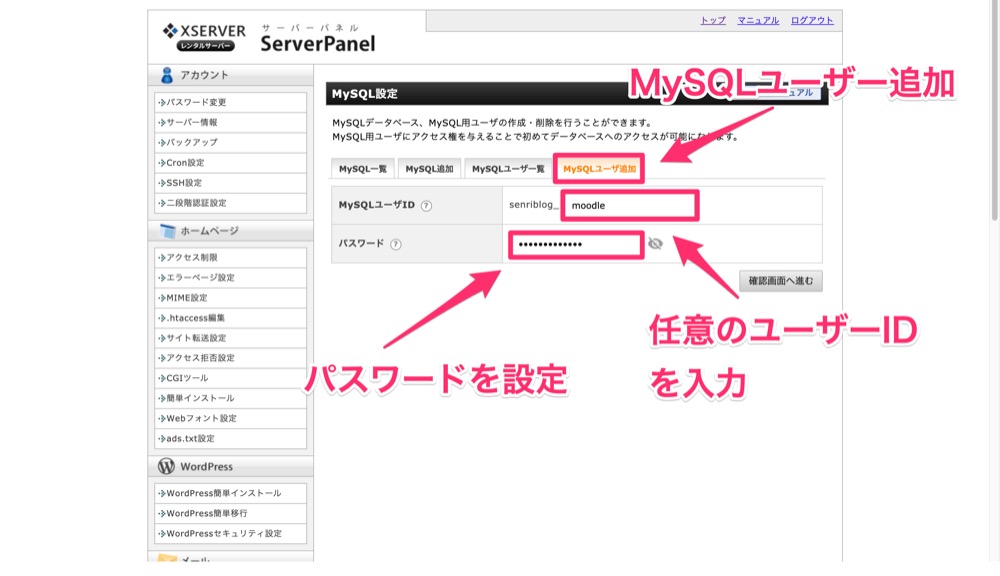Open アクセス制限 in sidebar
This screenshot has width=1000, height=576.
[x=230, y=258]
